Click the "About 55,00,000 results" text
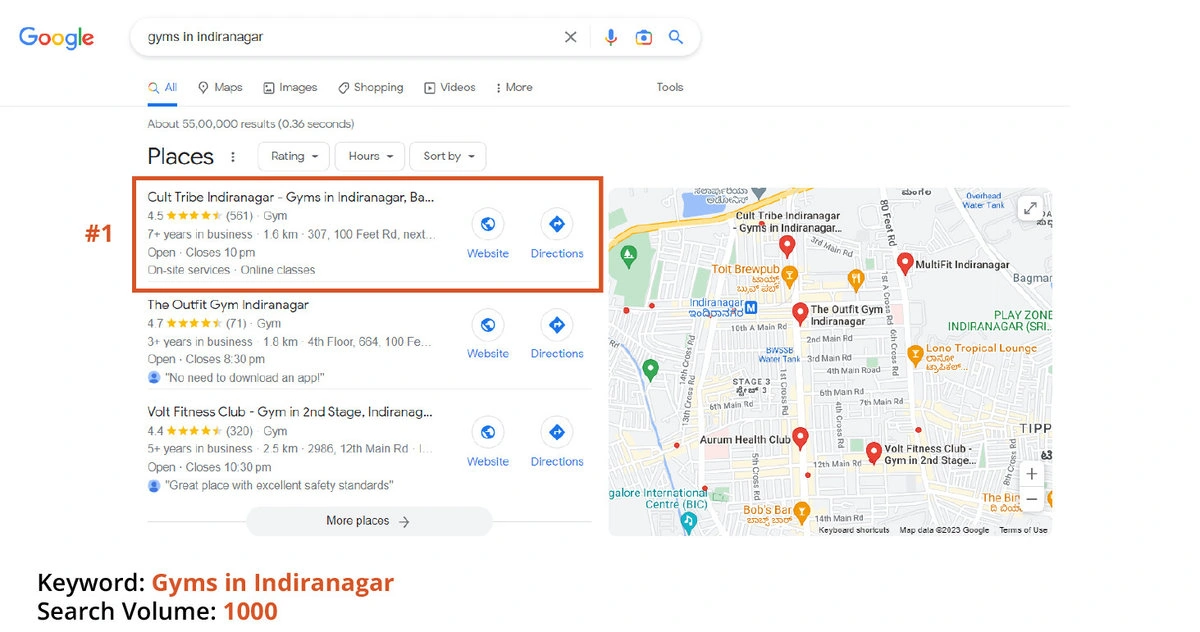 (250, 124)
